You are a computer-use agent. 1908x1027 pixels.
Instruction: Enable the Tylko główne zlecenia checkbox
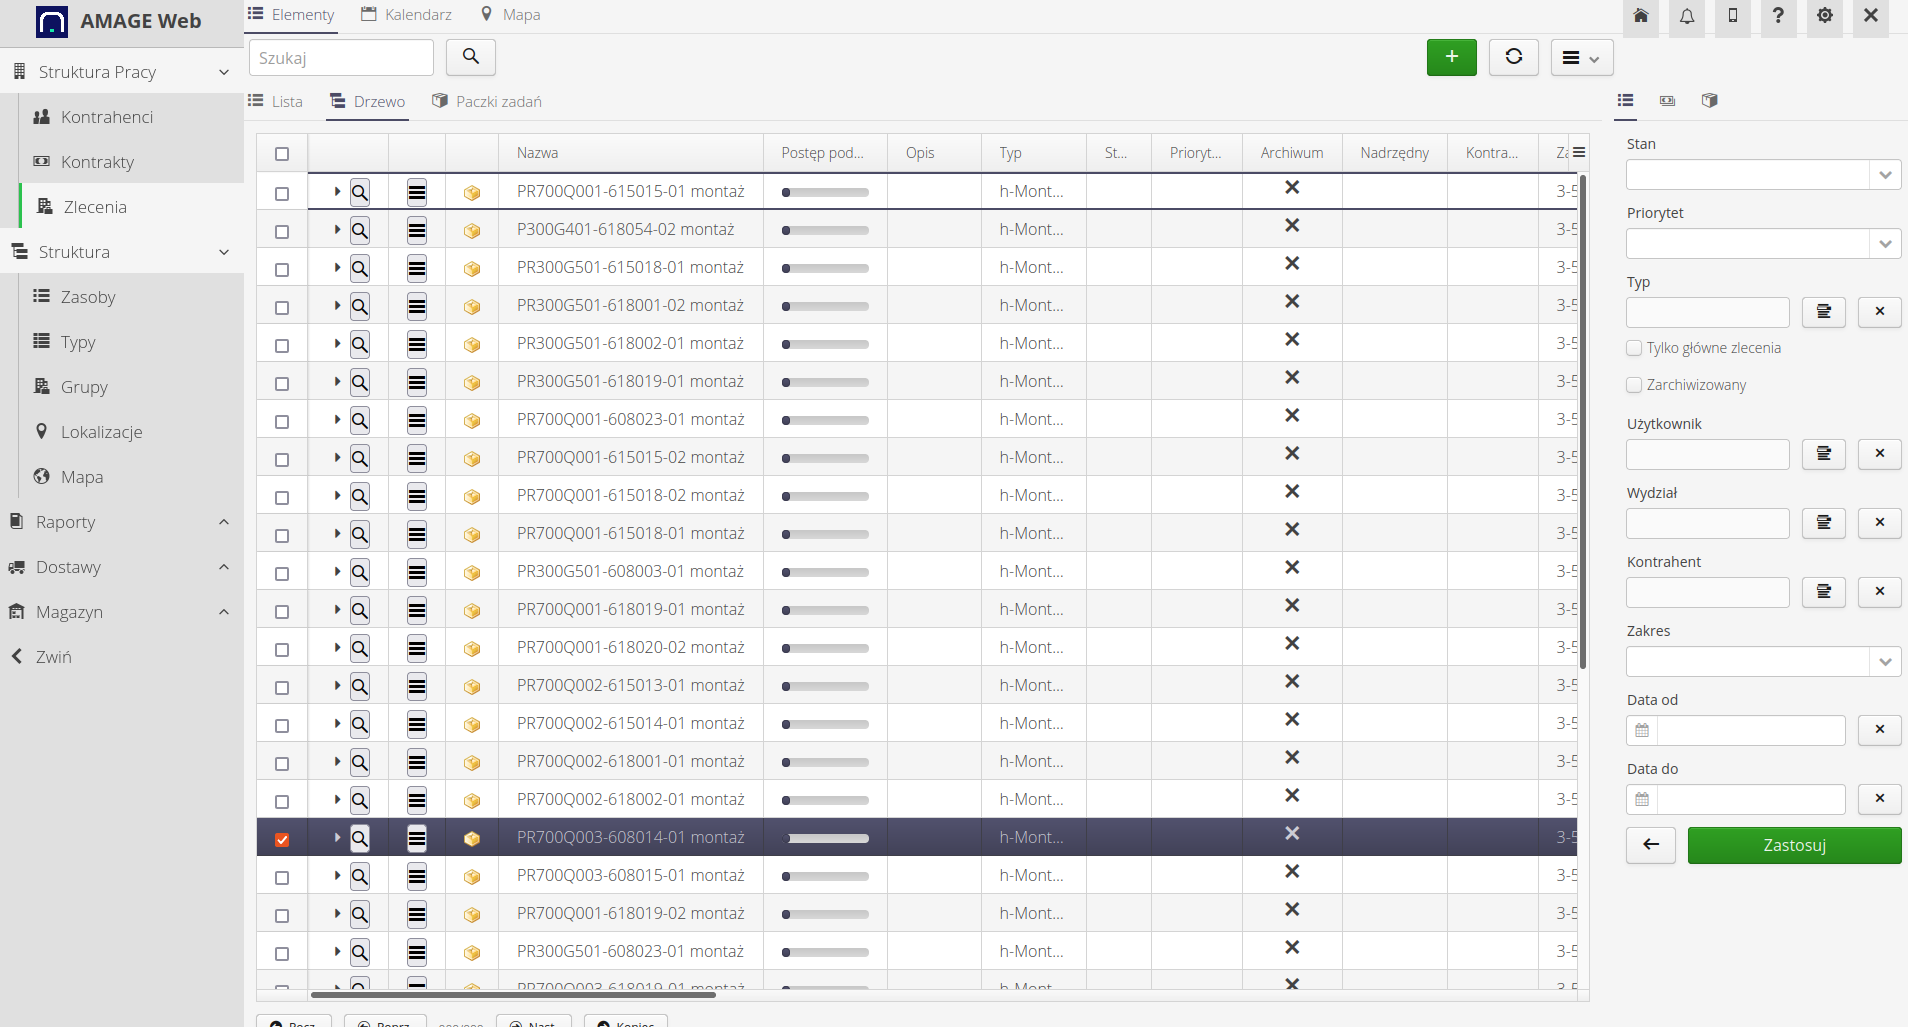coord(1634,348)
